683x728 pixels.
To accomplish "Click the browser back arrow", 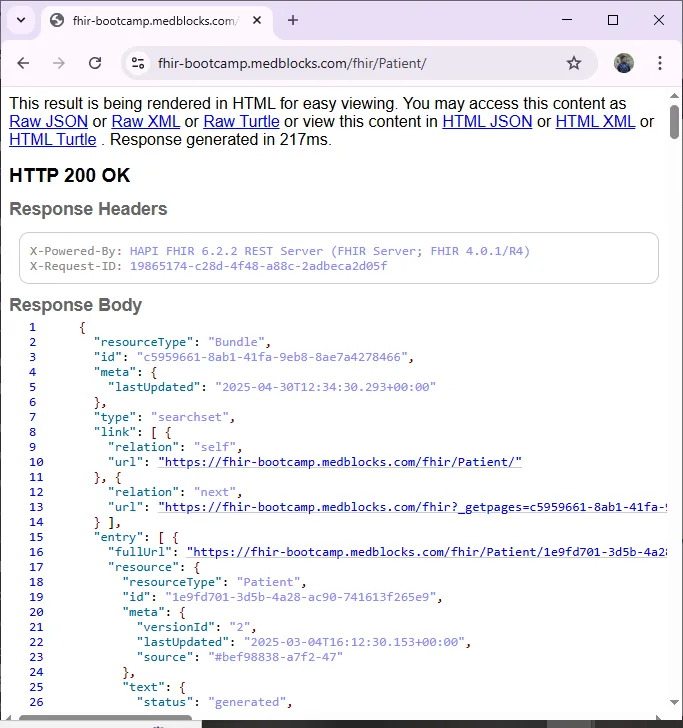I will point(24,63).
